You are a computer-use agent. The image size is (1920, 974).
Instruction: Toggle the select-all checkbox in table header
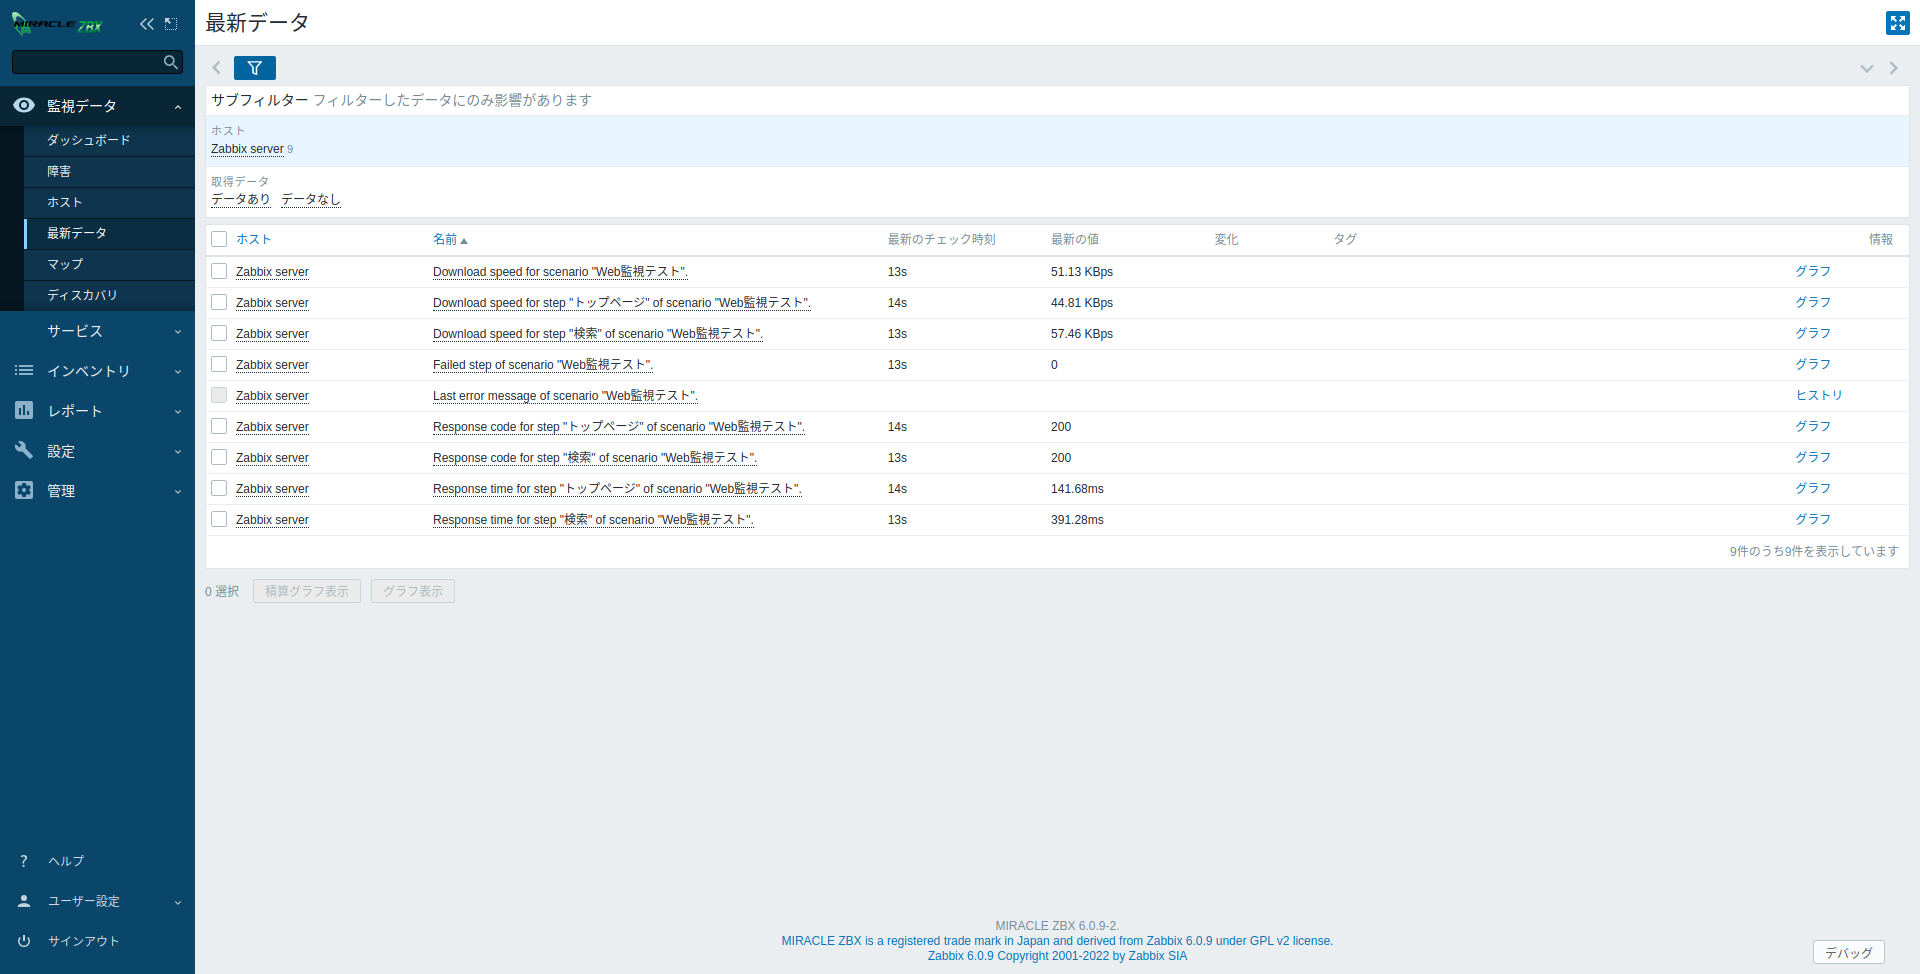click(x=219, y=239)
